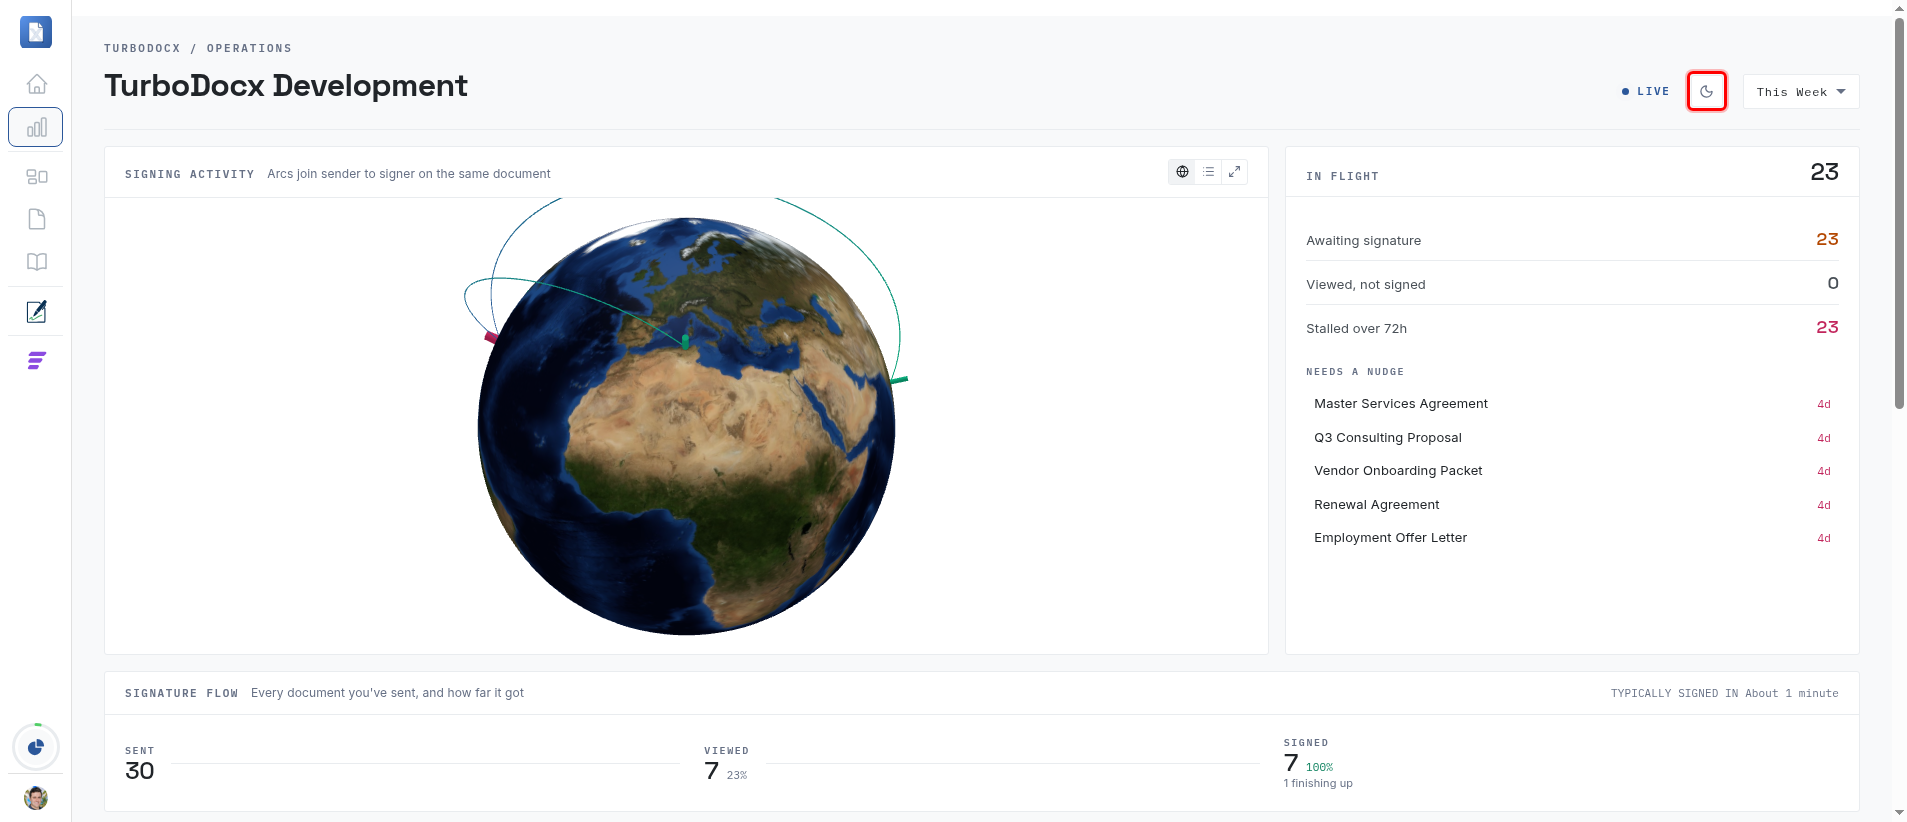This screenshot has width=1907, height=822.
Task: Click the SENT count 30
Action: [139, 771]
